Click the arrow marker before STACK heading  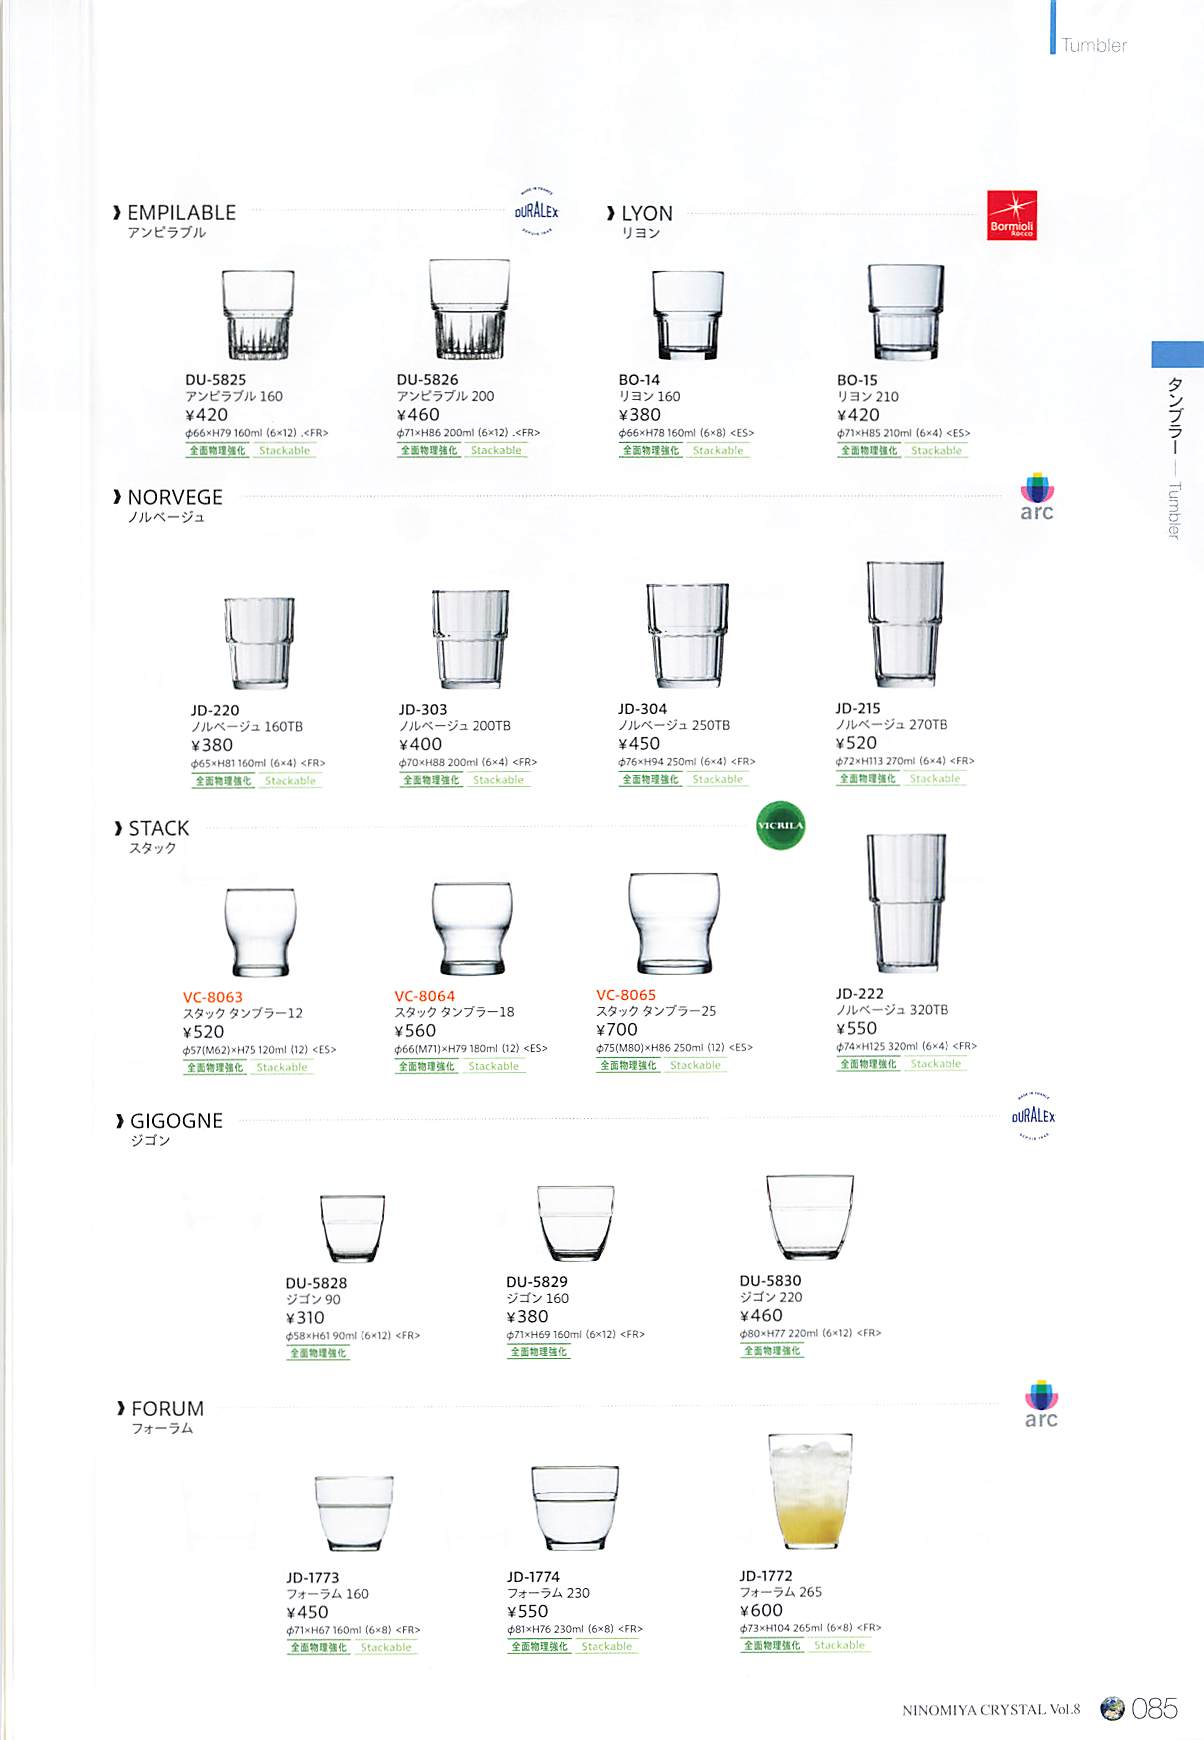(x=118, y=828)
